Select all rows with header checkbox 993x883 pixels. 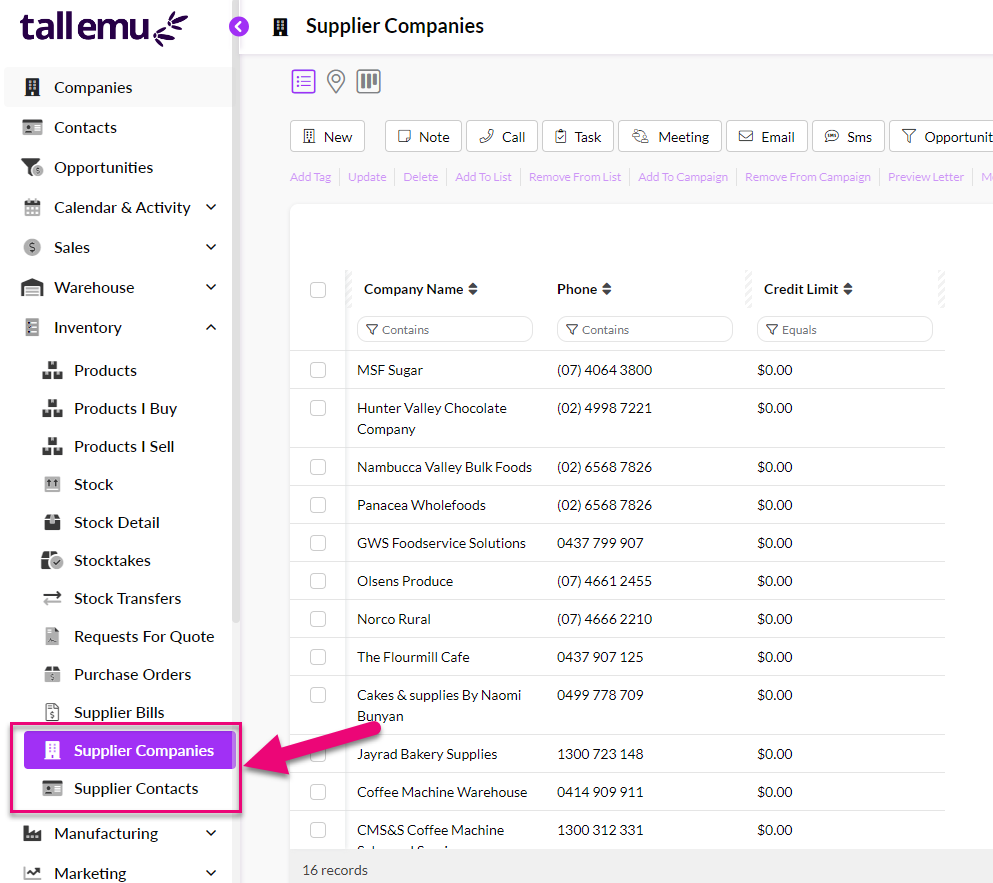(318, 290)
